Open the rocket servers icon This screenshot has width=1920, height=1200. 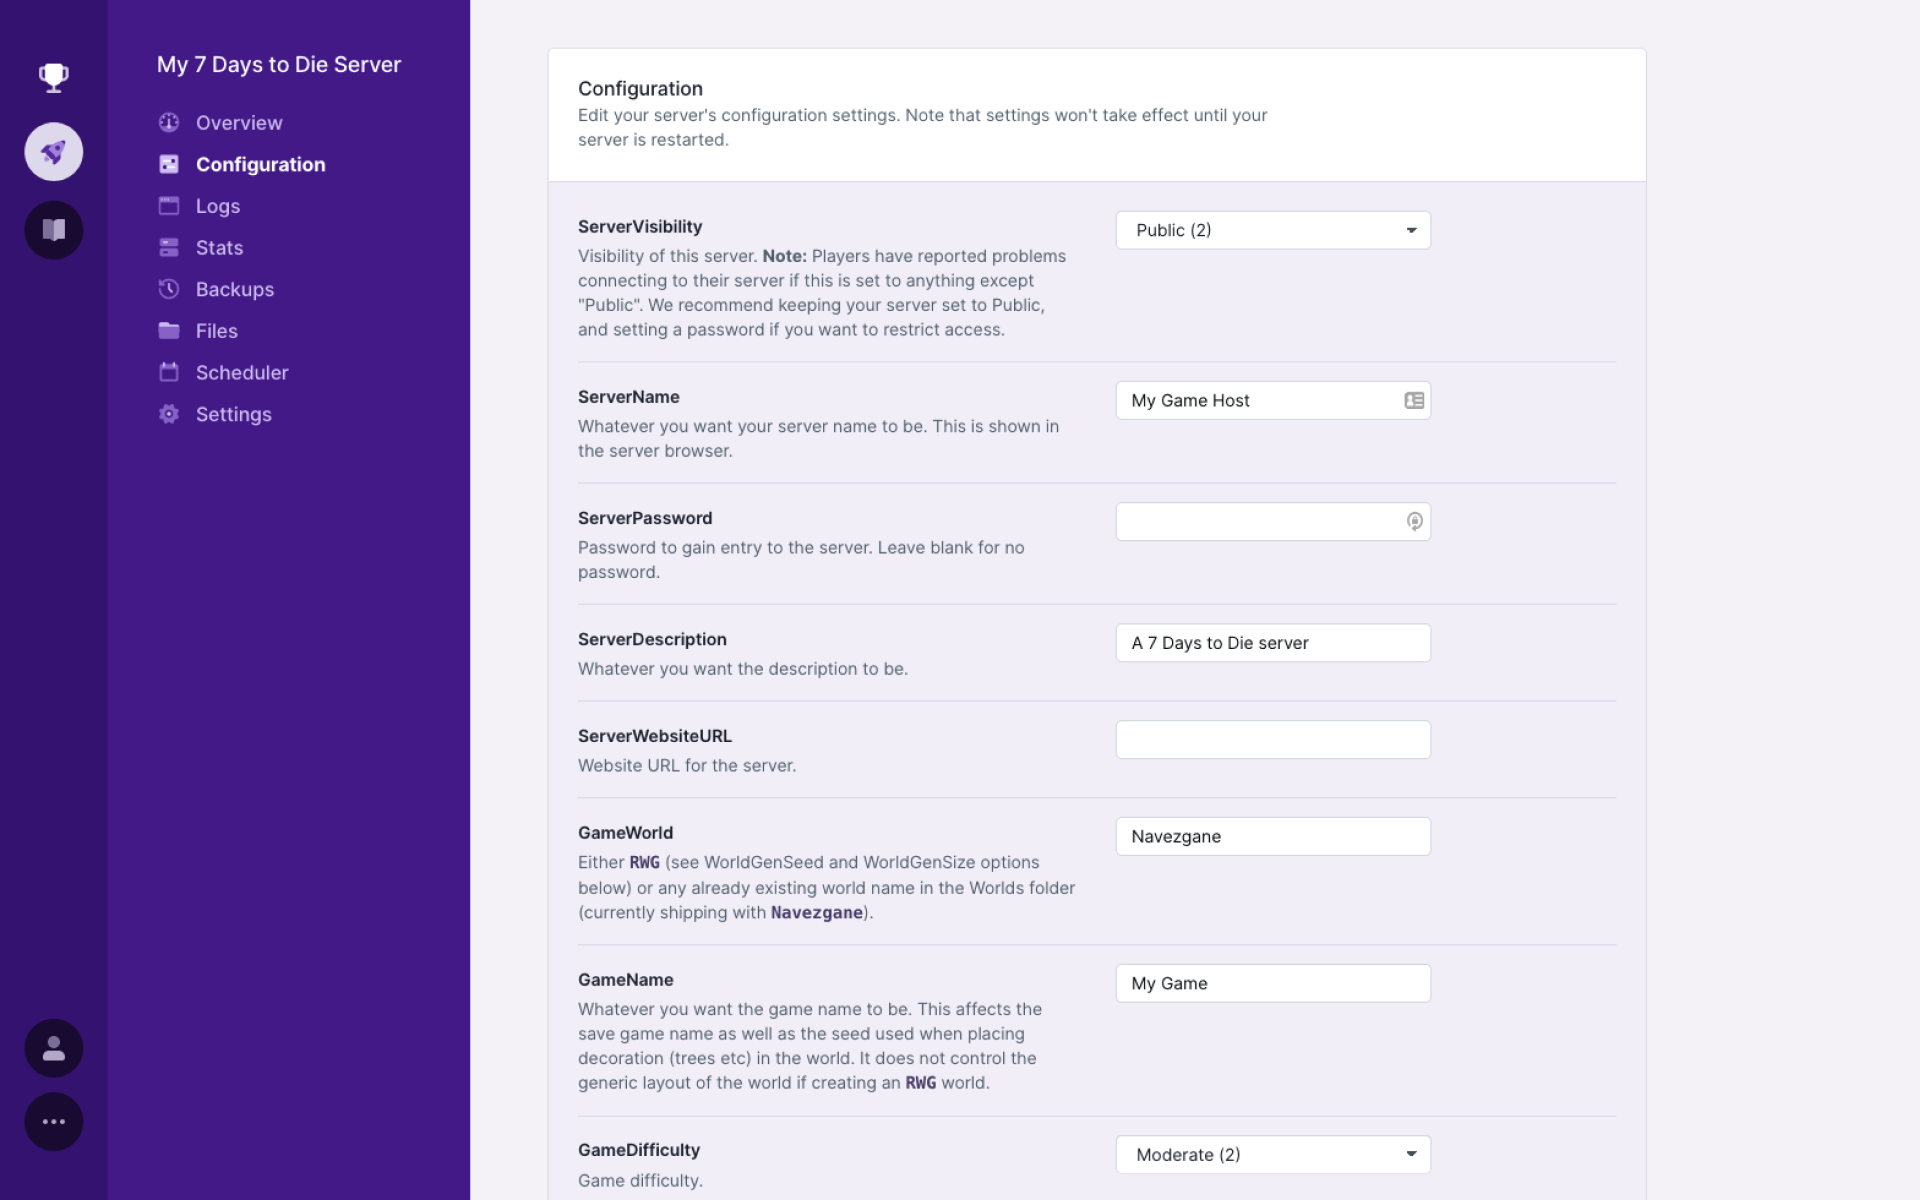pos(54,152)
